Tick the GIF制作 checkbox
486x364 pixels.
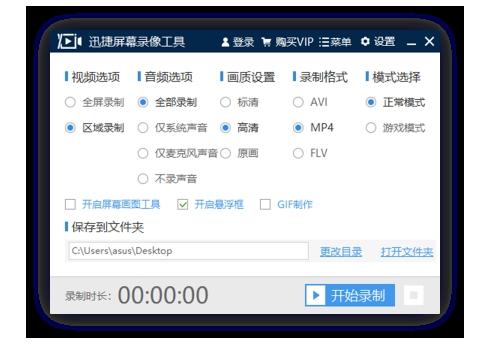pos(265,204)
